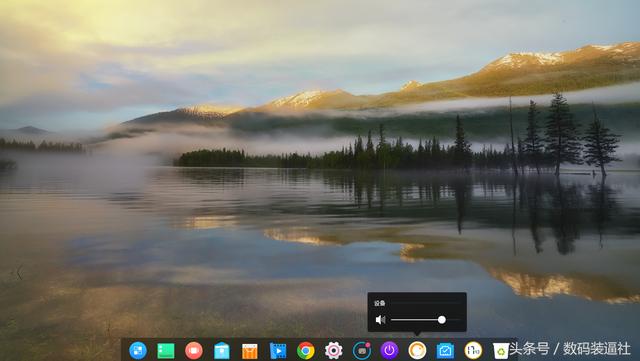Viewport: 640px width, 361px height.
Task: Click the red show desktop dock icon
Action: tap(194, 350)
